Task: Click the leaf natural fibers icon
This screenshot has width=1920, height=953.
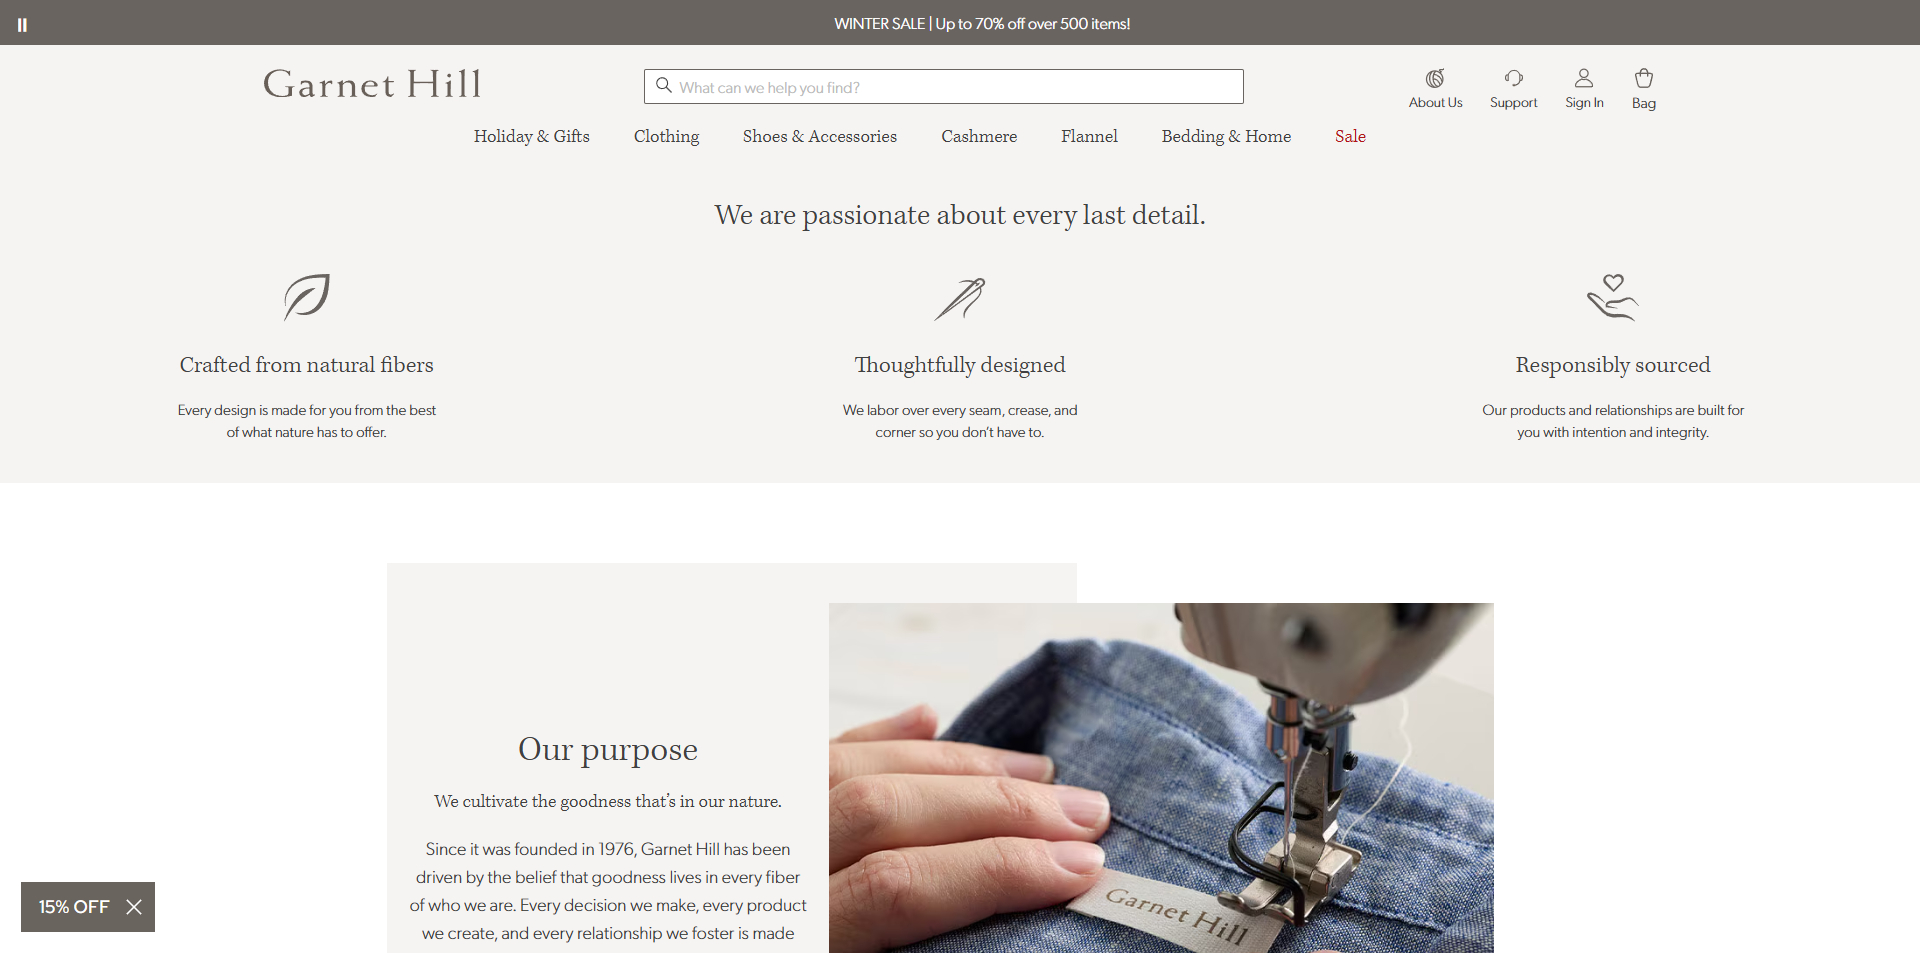Action: pos(306,297)
